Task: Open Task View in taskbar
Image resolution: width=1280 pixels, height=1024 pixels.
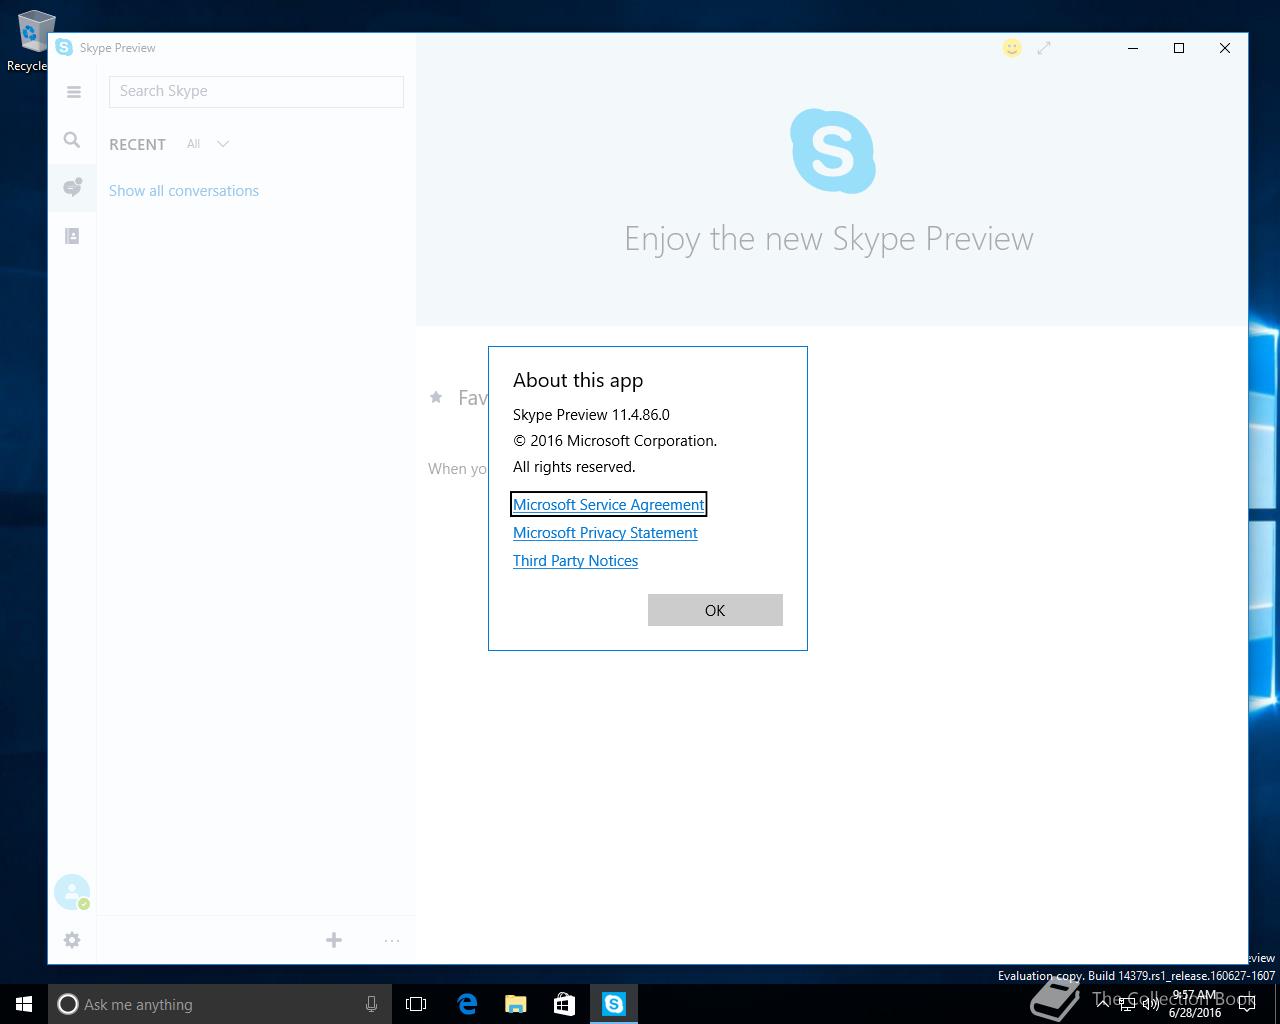Action: 416,1004
